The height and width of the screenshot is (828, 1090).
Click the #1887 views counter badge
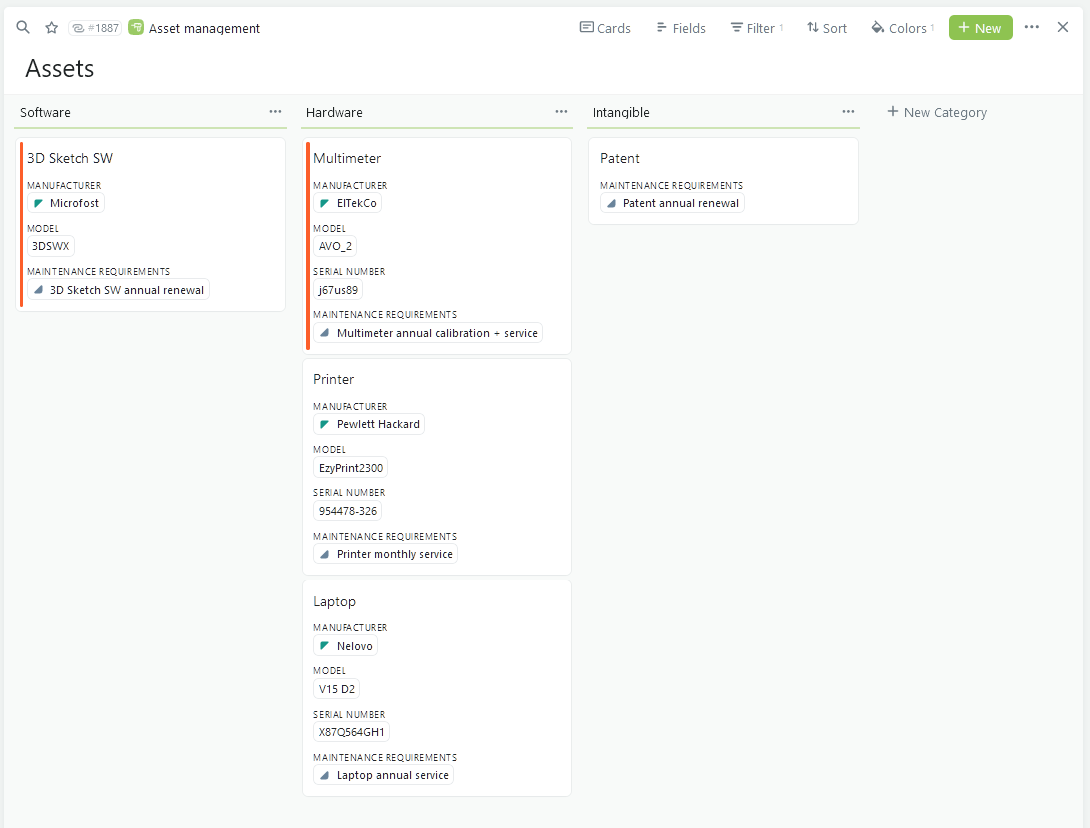pos(95,27)
